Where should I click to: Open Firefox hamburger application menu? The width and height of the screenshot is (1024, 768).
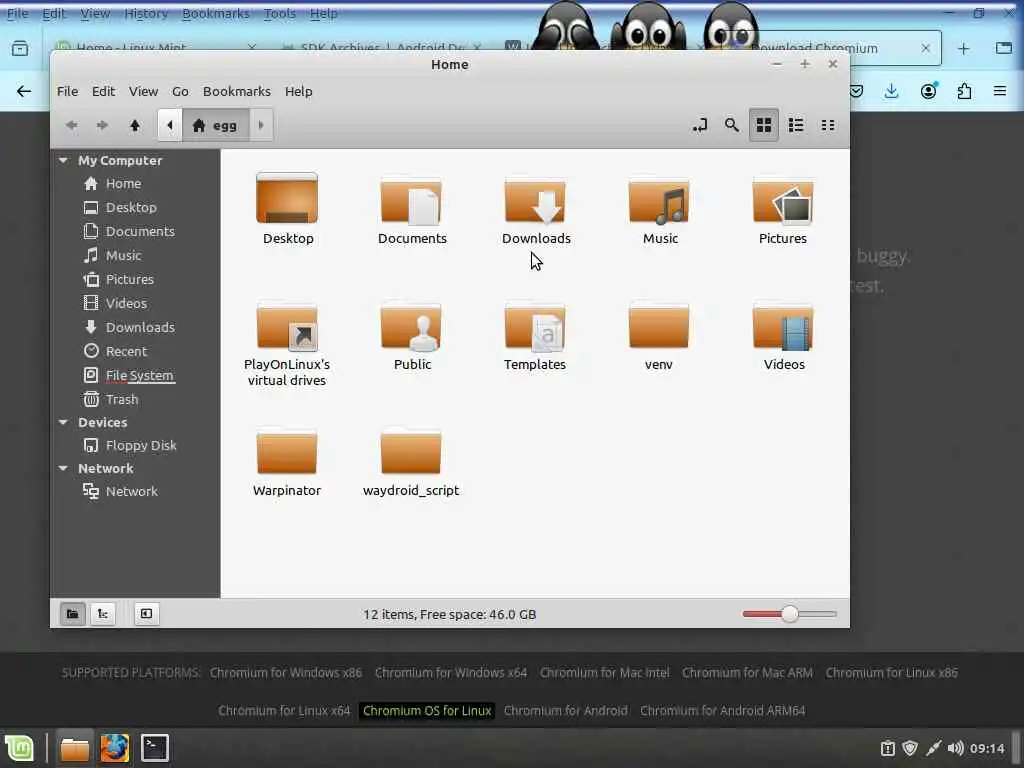pos(1000,91)
